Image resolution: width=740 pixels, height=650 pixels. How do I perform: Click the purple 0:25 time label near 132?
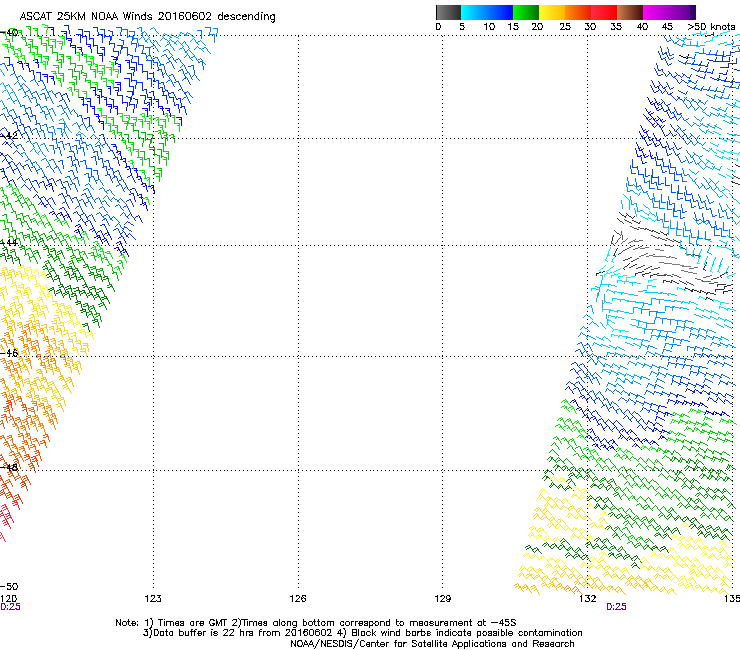[x=616, y=607]
